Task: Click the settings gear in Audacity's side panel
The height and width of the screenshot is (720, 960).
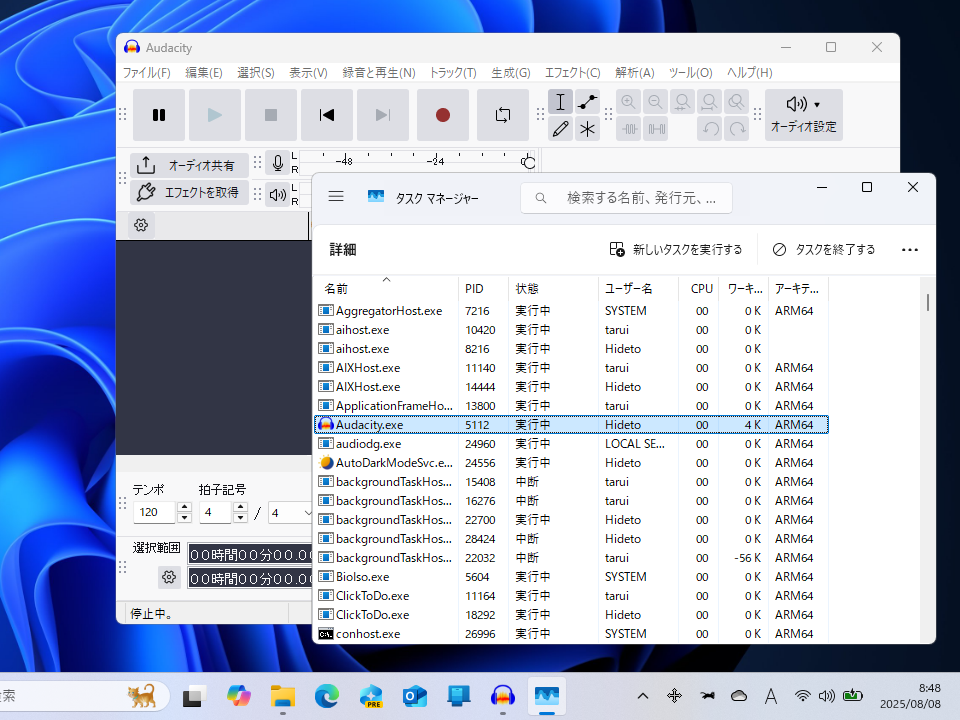Action: click(x=140, y=224)
